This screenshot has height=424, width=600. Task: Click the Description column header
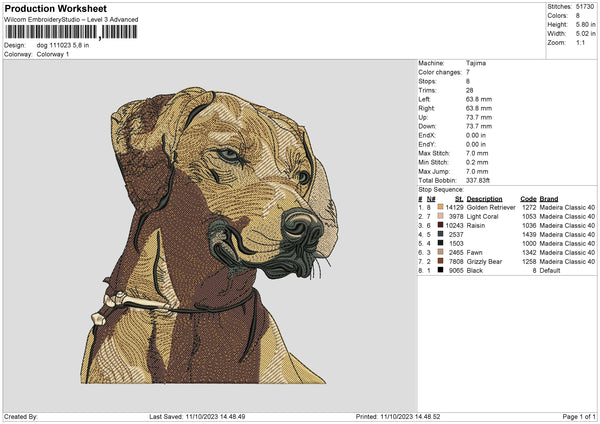tap(484, 199)
